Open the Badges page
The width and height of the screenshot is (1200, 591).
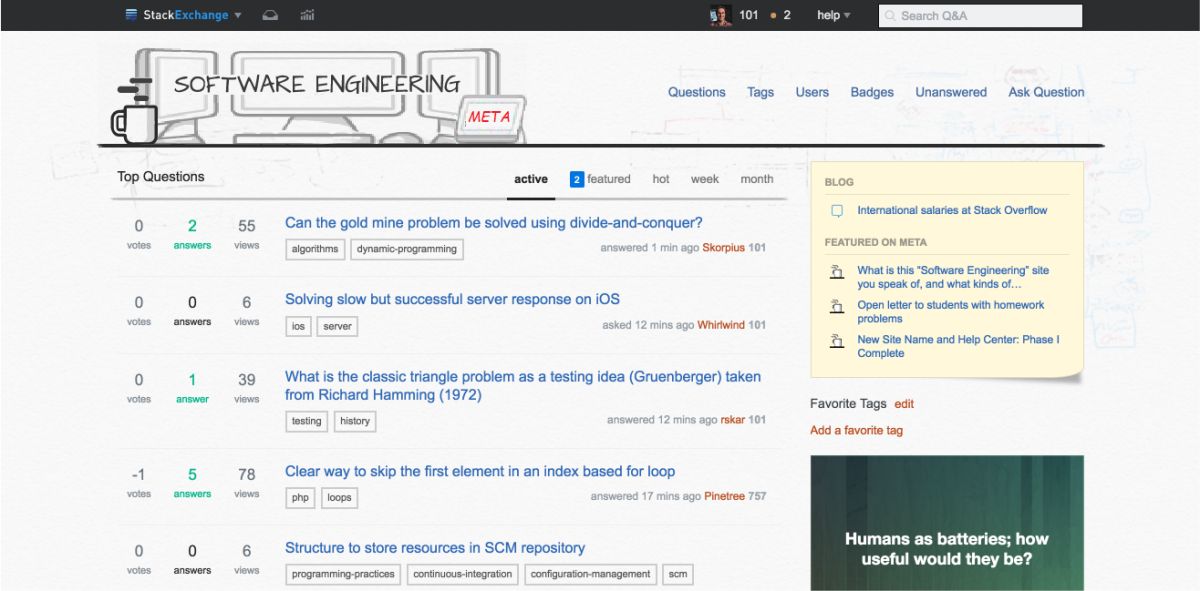872,92
